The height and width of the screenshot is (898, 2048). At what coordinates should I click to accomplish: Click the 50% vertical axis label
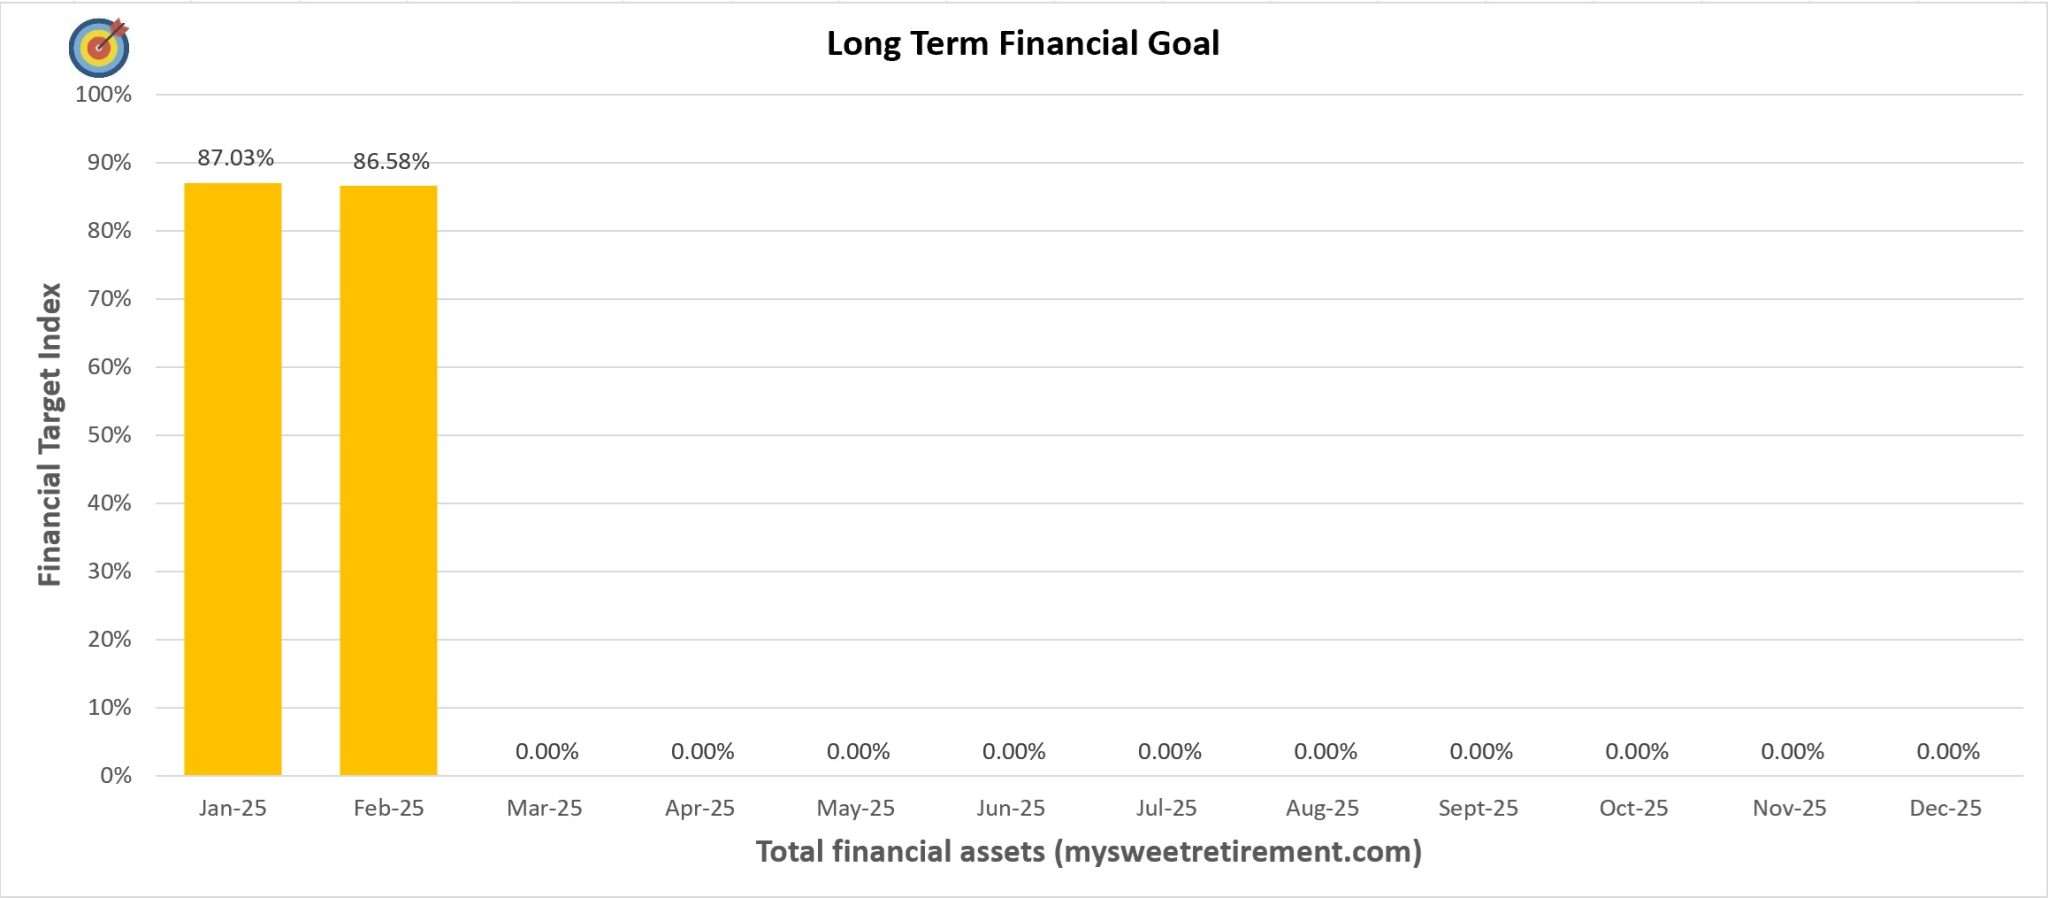click(x=109, y=435)
